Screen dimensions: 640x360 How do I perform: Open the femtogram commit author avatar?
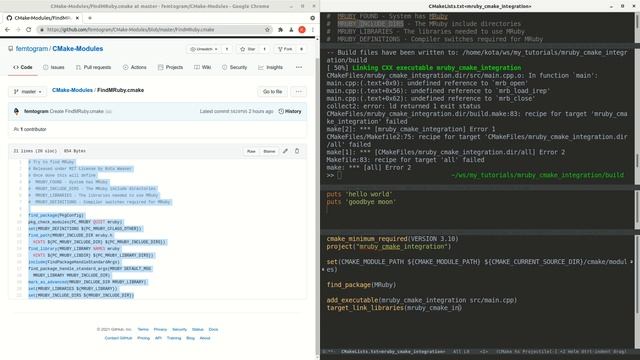click(17, 111)
